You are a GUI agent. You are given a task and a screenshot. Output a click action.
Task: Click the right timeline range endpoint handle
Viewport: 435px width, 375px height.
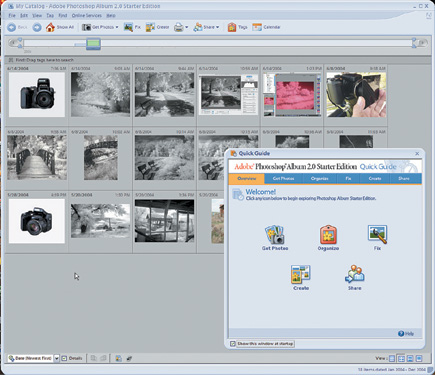414,43
